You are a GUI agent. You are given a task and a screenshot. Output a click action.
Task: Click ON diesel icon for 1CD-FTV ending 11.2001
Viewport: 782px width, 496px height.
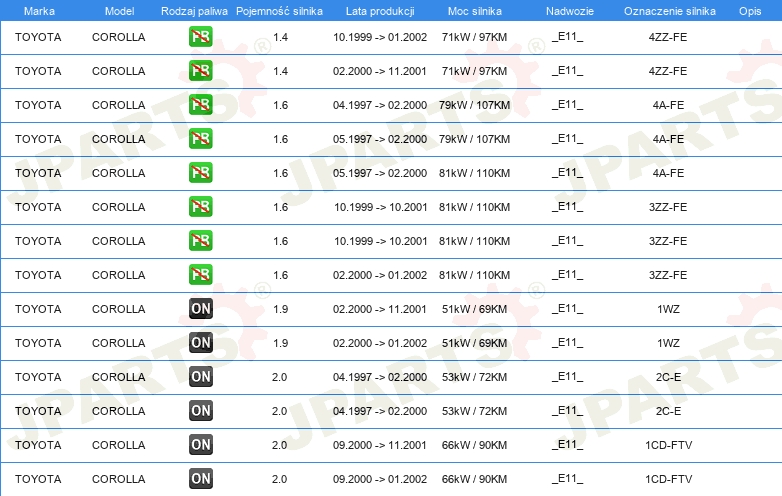(x=201, y=445)
